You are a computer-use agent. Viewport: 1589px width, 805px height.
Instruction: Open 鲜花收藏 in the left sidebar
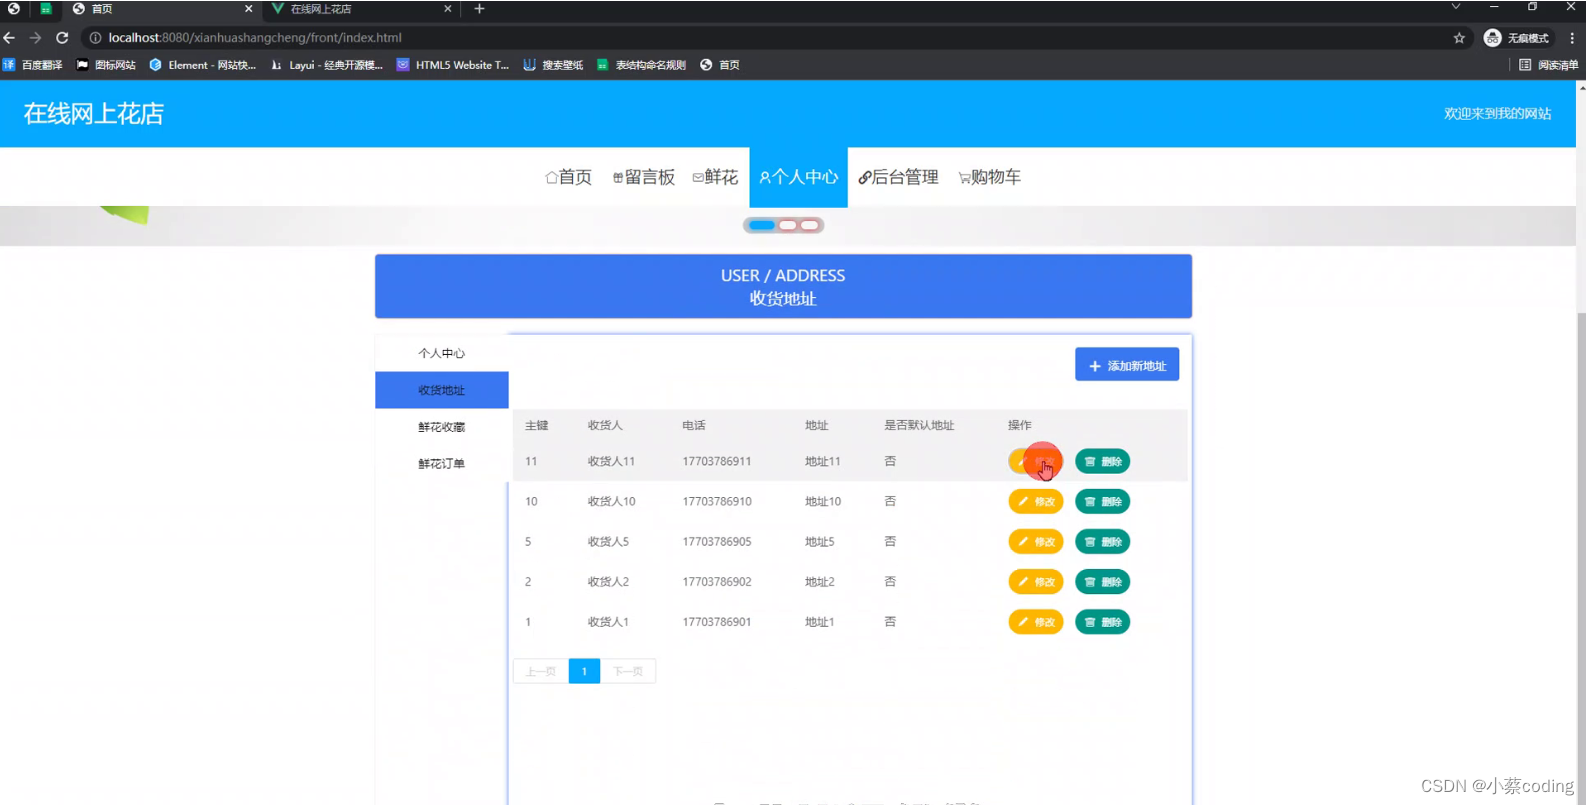click(x=442, y=427)
